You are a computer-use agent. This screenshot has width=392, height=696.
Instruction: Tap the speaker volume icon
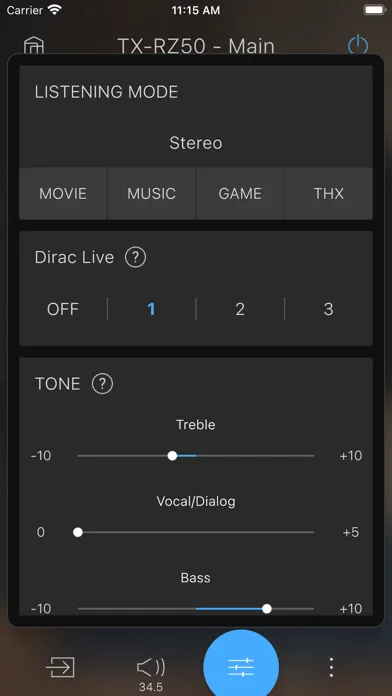pos(151,667)
